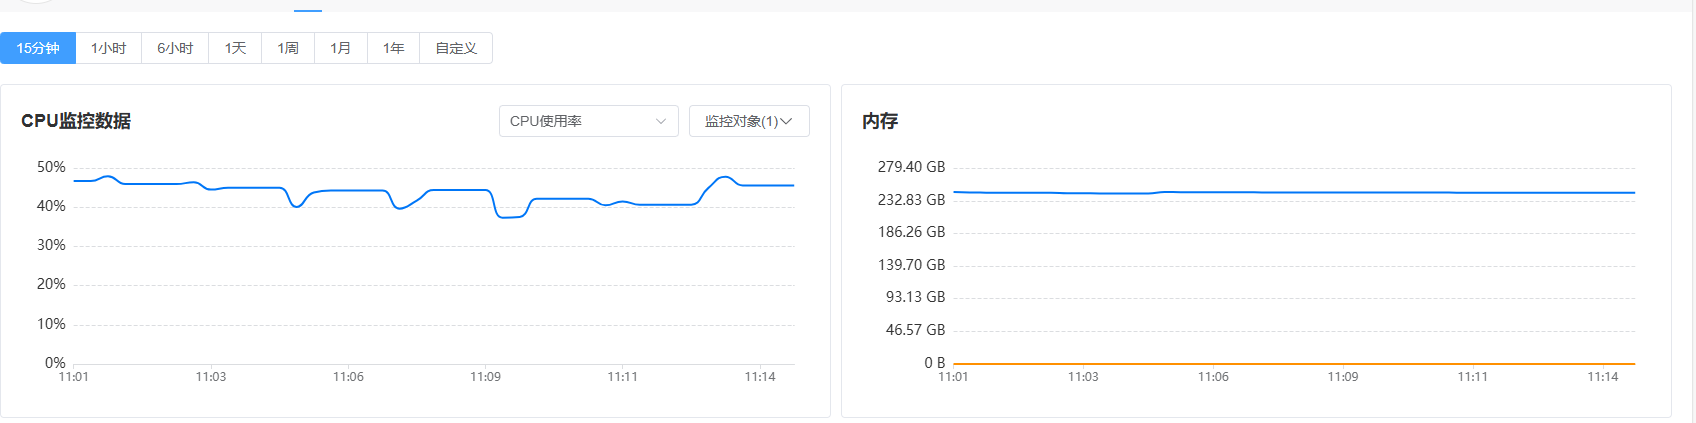Select the 1天 time range tab
Image resolution: width=1696 pixels, height=423 pixels.
(x=235, y=48)
